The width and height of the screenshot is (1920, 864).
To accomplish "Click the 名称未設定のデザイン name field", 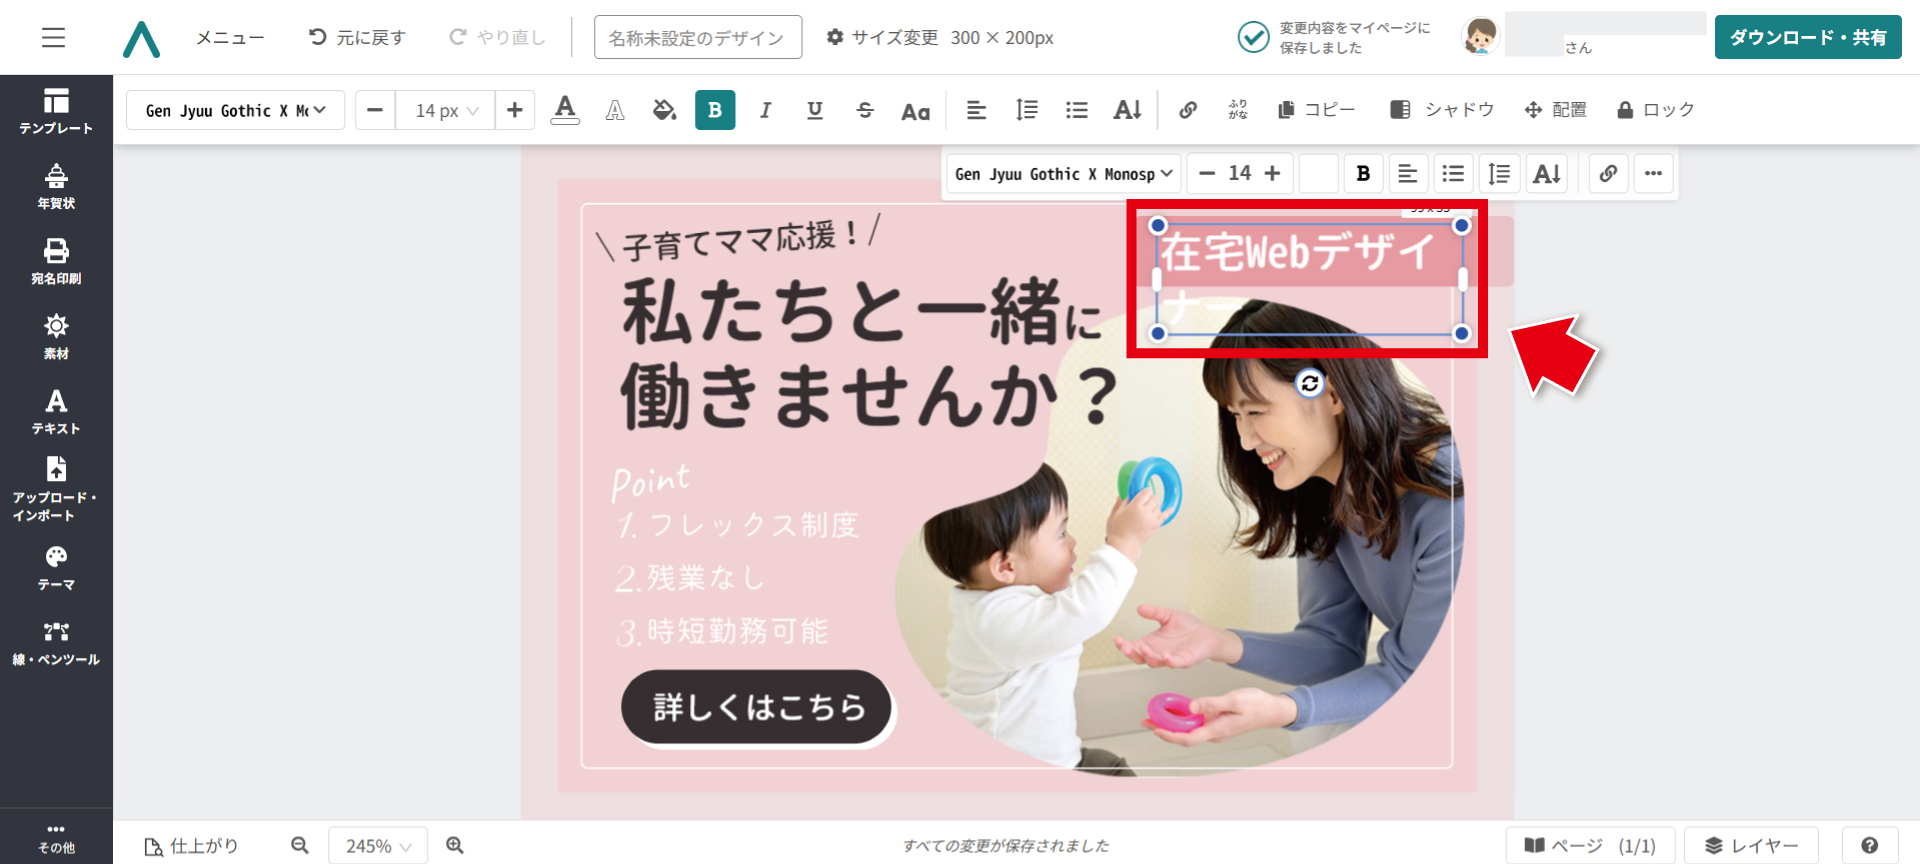I will click(698, 37).
